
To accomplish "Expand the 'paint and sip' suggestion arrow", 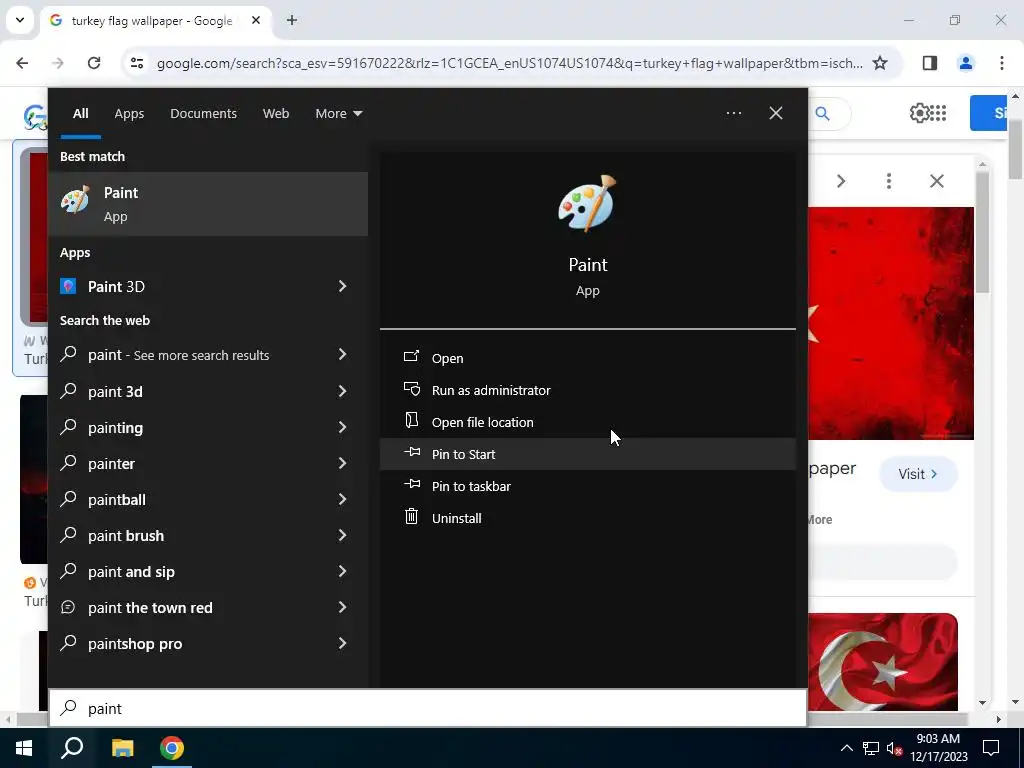I will (x=342, y=571).
